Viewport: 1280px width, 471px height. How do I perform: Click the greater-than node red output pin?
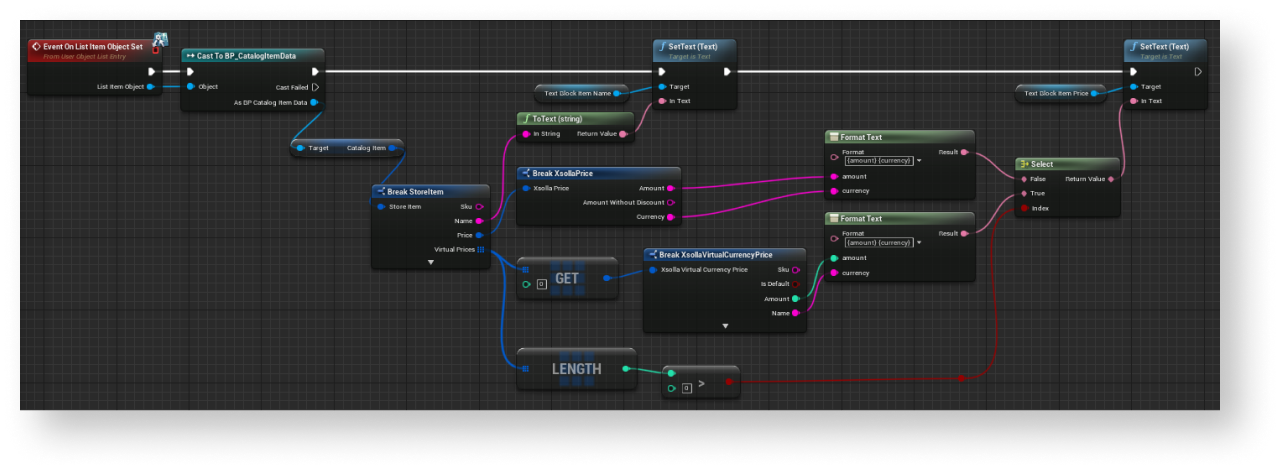[x=729, y=381]
